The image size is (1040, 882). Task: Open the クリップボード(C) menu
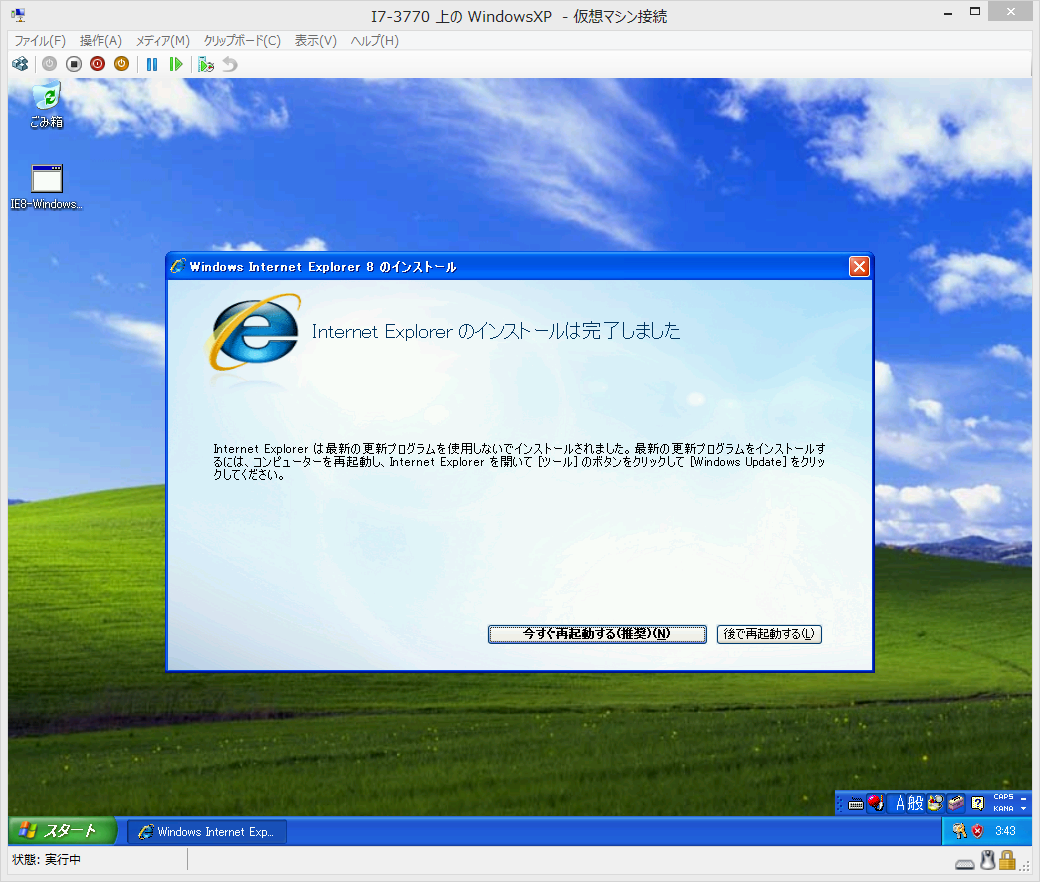[242, 40]
